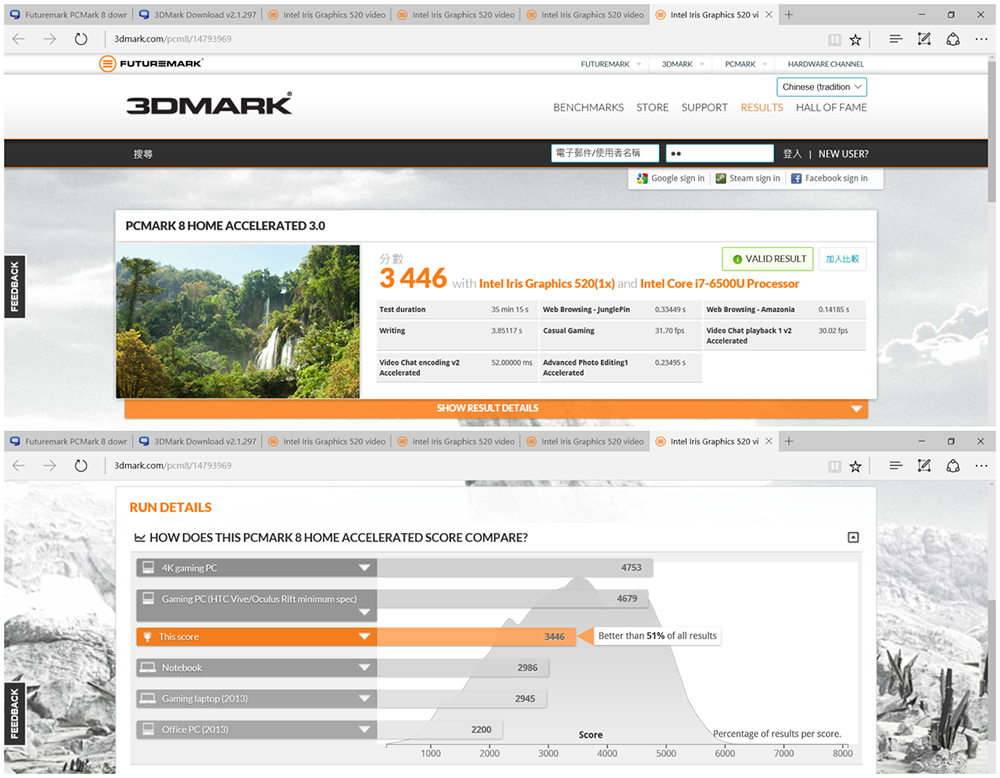Image resolution: width=1000 pixels, height=778 pixels.
Task: Expand the SHOW RESULT DETAILS bar
Action: tap(496, 408)
